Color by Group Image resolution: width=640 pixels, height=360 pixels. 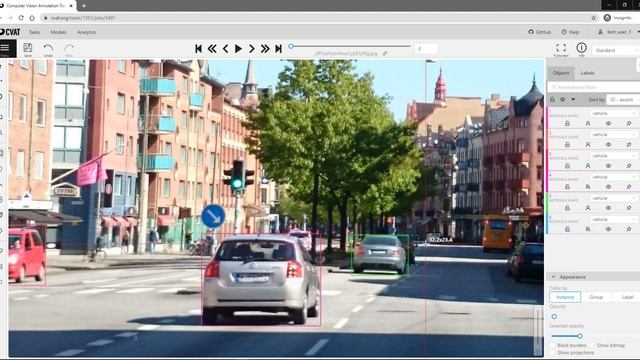tap(596, 297)
